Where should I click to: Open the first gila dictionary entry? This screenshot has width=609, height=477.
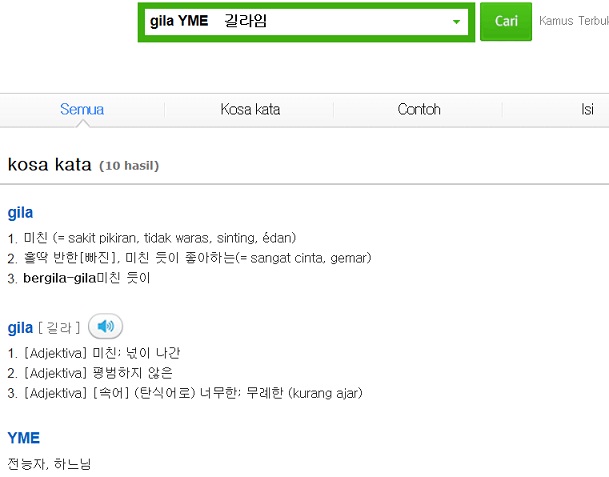(20, 213)
